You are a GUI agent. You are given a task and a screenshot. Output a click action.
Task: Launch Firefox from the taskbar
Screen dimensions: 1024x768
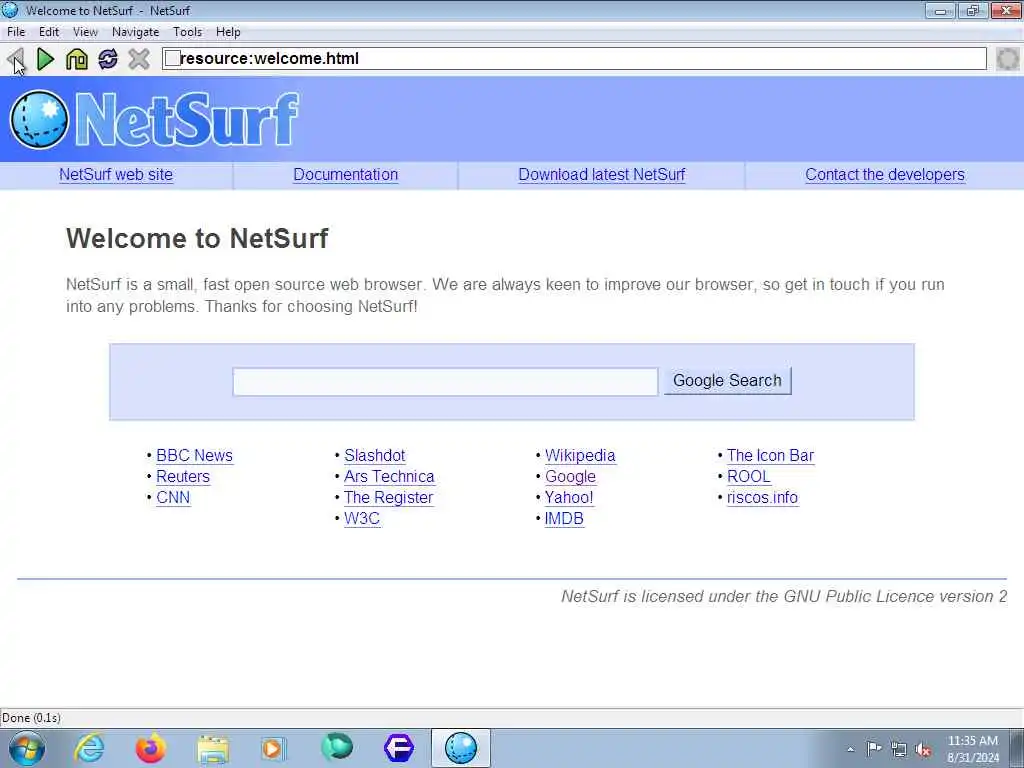(x=150, y=748)
